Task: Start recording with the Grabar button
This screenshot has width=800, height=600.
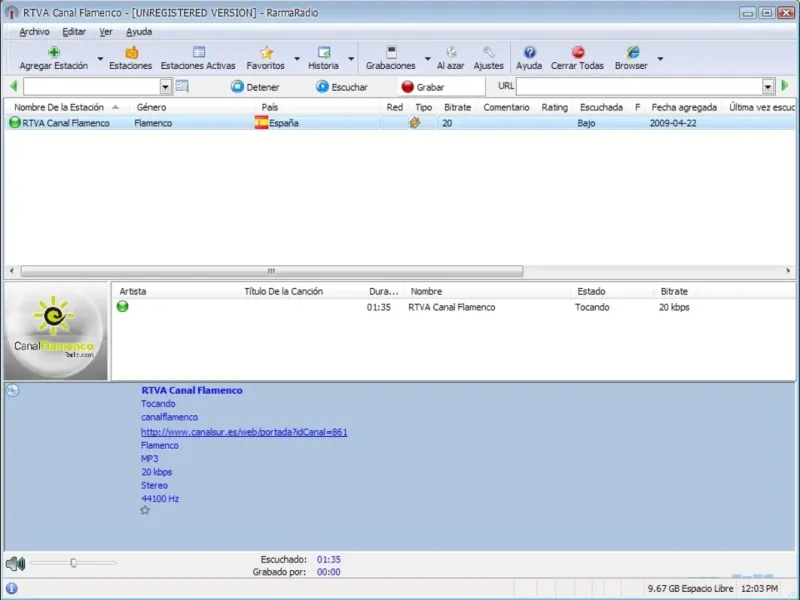Action: tap(423, 87)
